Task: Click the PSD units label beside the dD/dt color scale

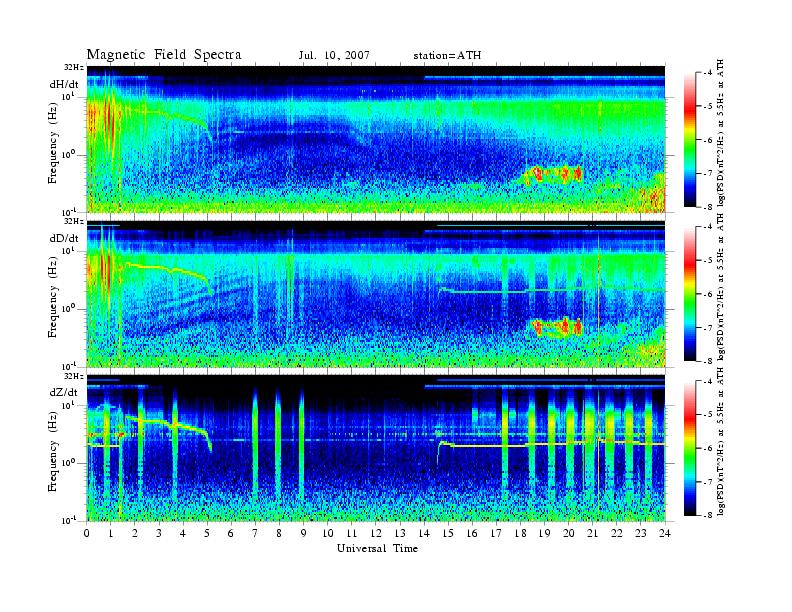Action: tap(721, 286)
